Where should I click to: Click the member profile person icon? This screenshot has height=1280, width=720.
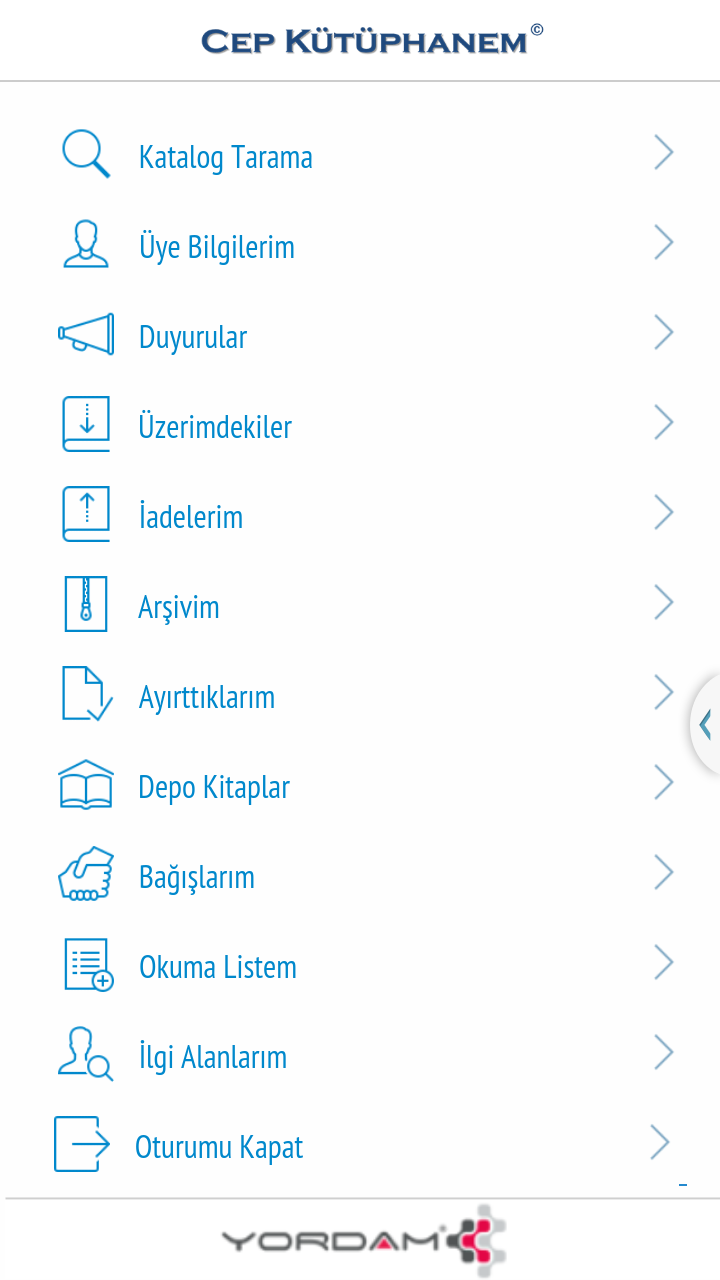86,245
